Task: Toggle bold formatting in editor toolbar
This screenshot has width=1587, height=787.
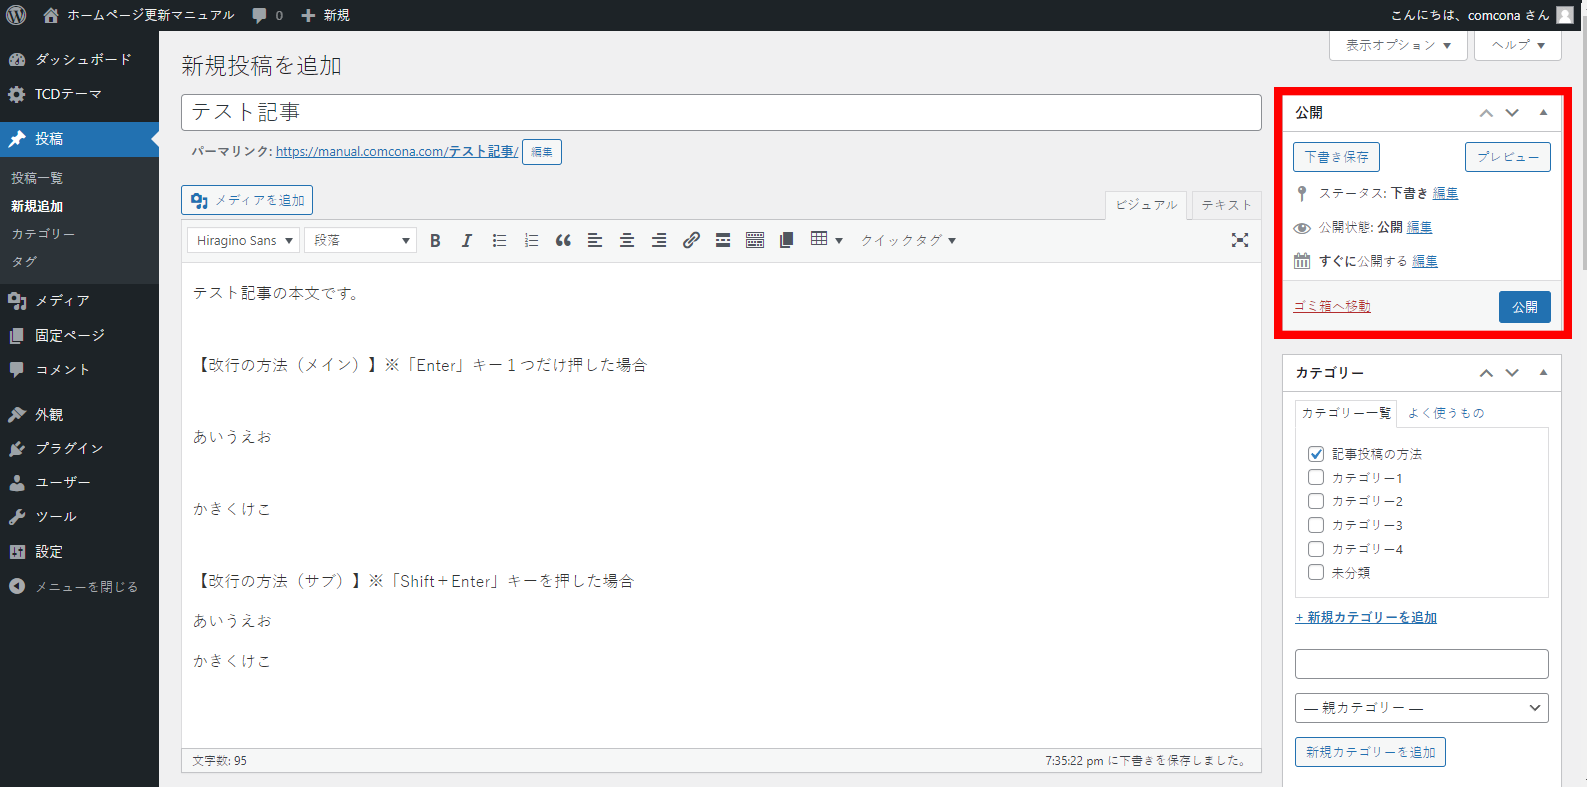Action: coord(435,241)
